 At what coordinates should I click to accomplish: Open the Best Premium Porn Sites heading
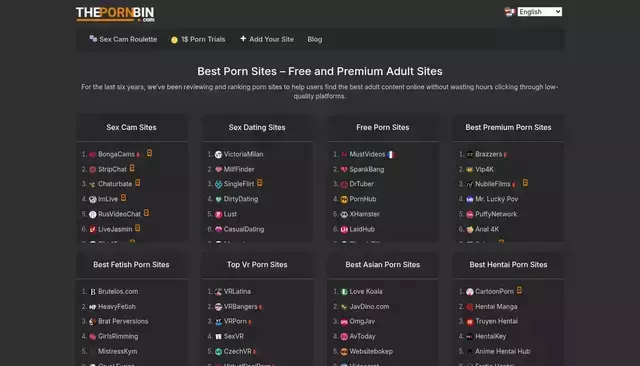coord(508,127)
